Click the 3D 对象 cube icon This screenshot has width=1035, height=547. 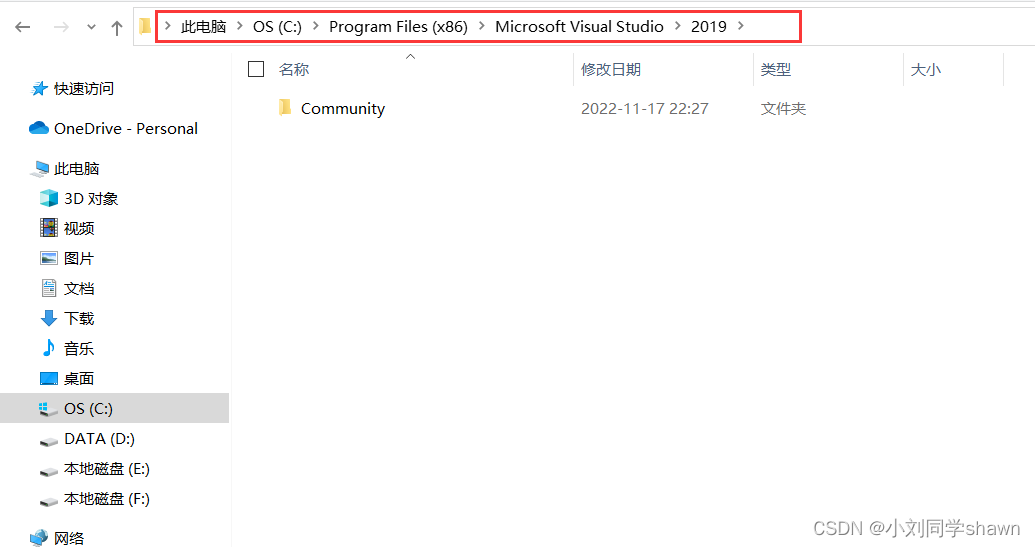49,198
